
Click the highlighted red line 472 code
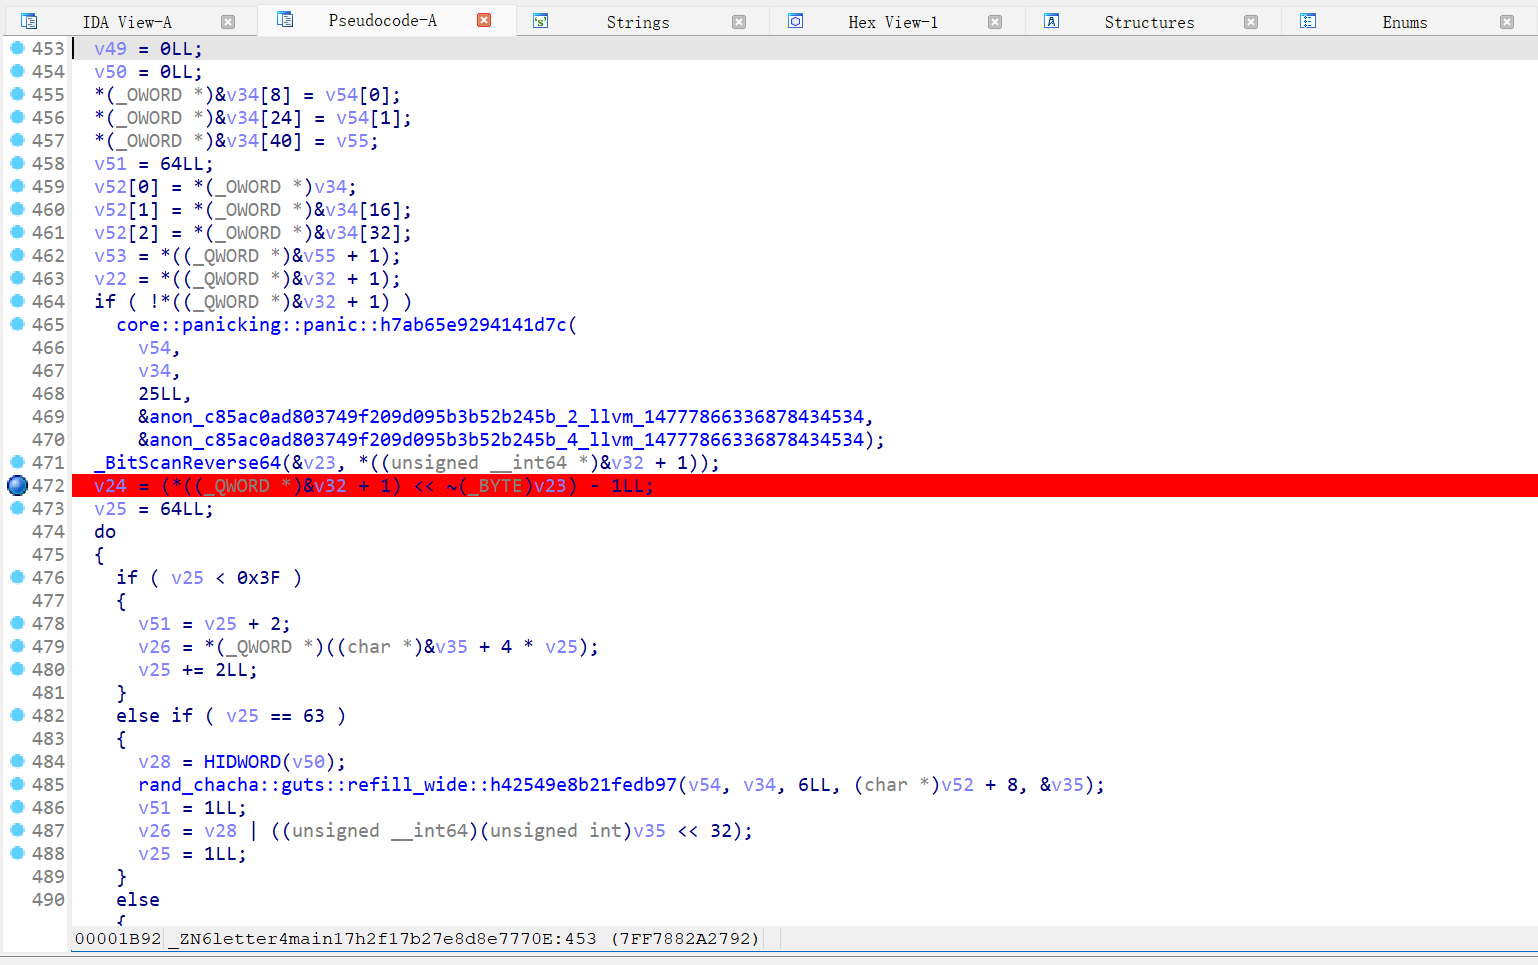[x=373, y=486]
